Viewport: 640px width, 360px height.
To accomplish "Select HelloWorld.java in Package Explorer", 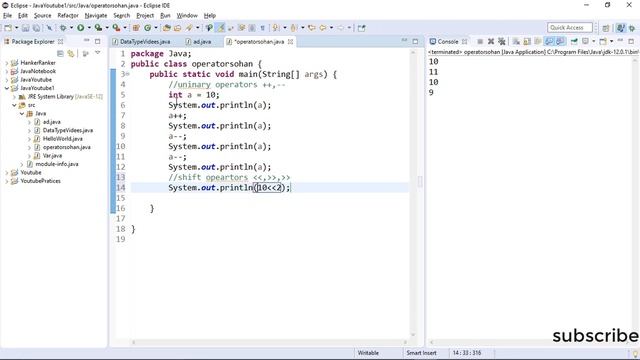I will (62, 139).
